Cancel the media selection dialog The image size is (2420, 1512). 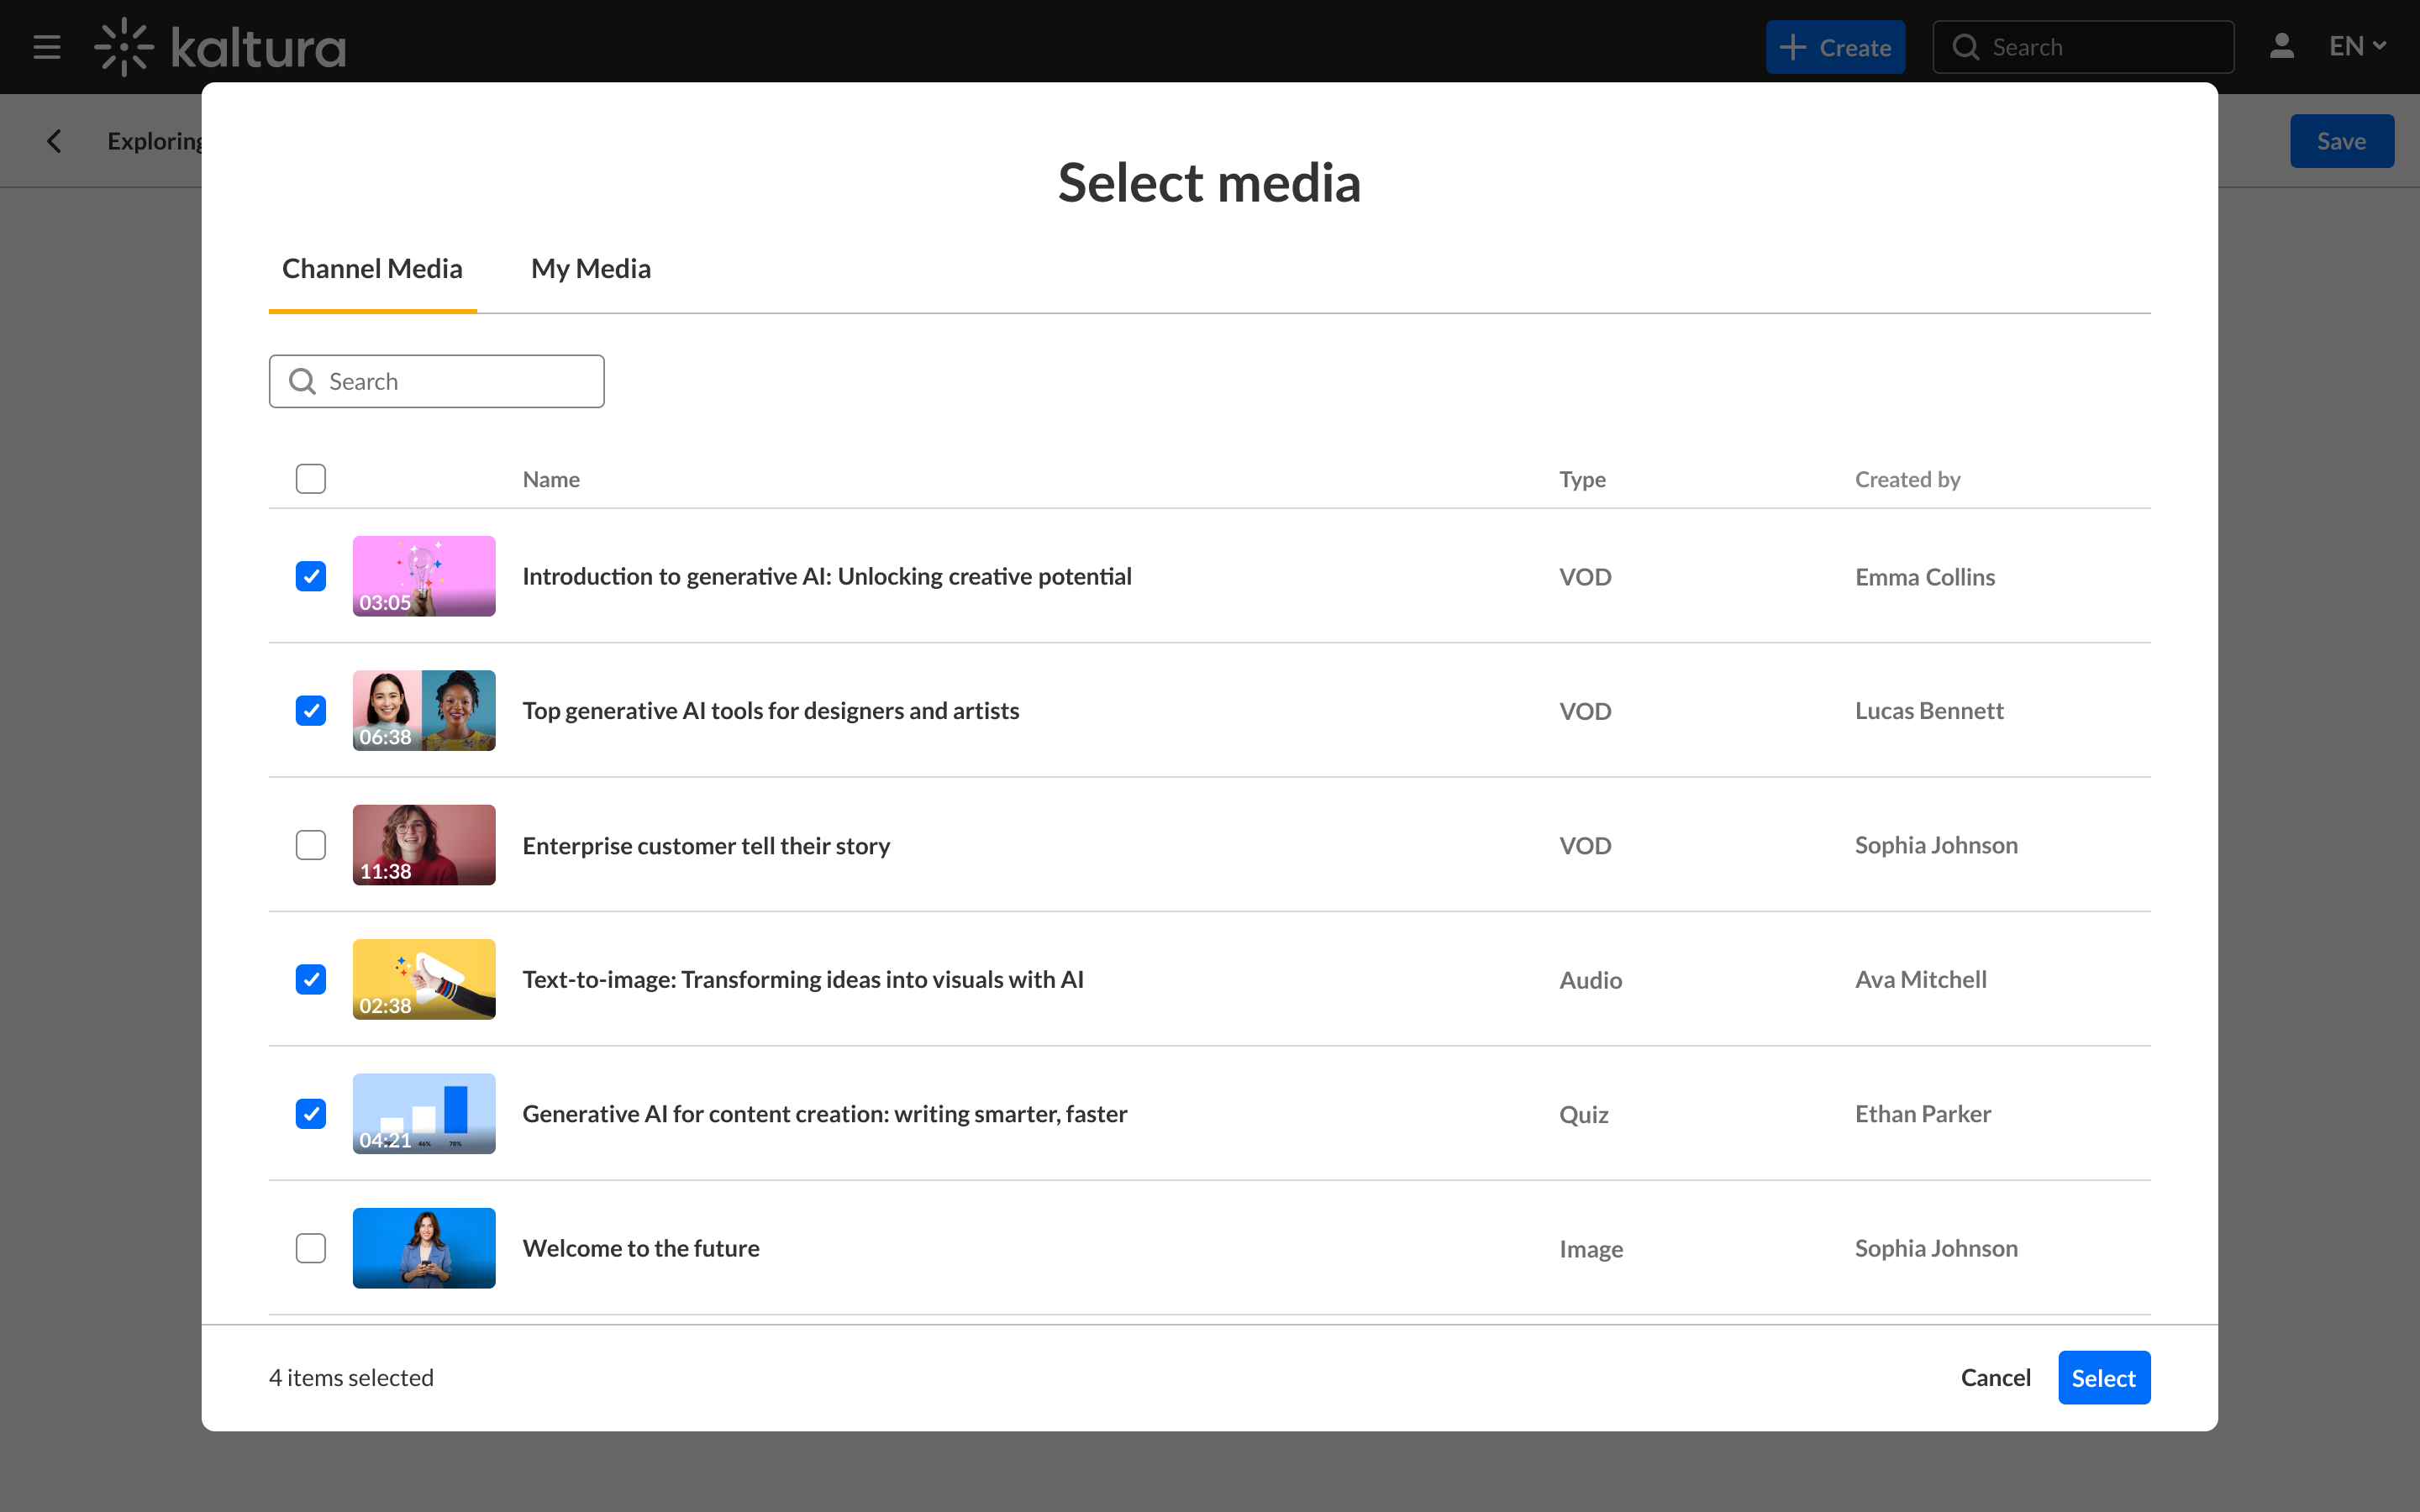[x=1995, y=1377]
